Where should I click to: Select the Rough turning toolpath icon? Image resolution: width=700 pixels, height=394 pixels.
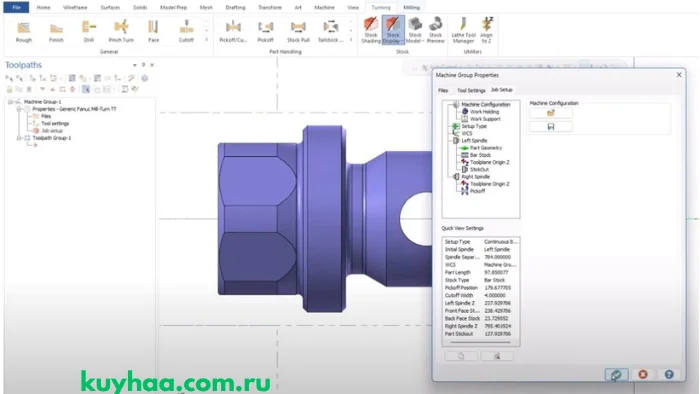click(24, 31)
